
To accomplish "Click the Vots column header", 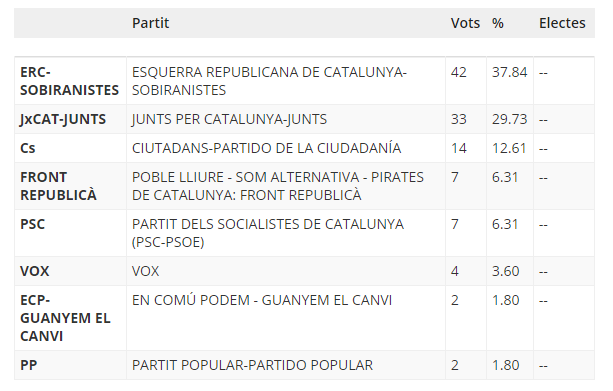I will coord(465,23).
